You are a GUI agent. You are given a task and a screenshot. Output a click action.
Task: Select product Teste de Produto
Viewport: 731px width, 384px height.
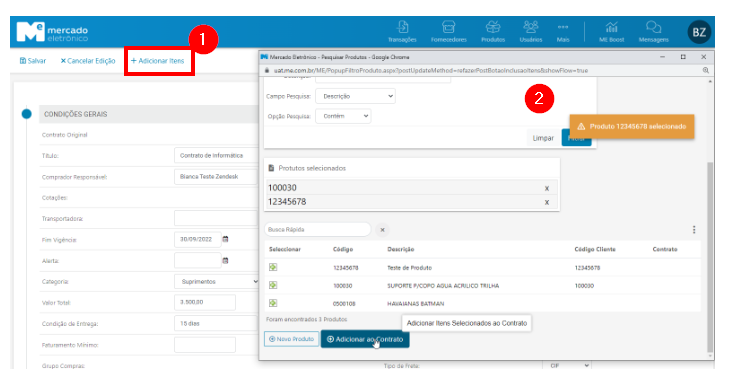tap(273, 267)
